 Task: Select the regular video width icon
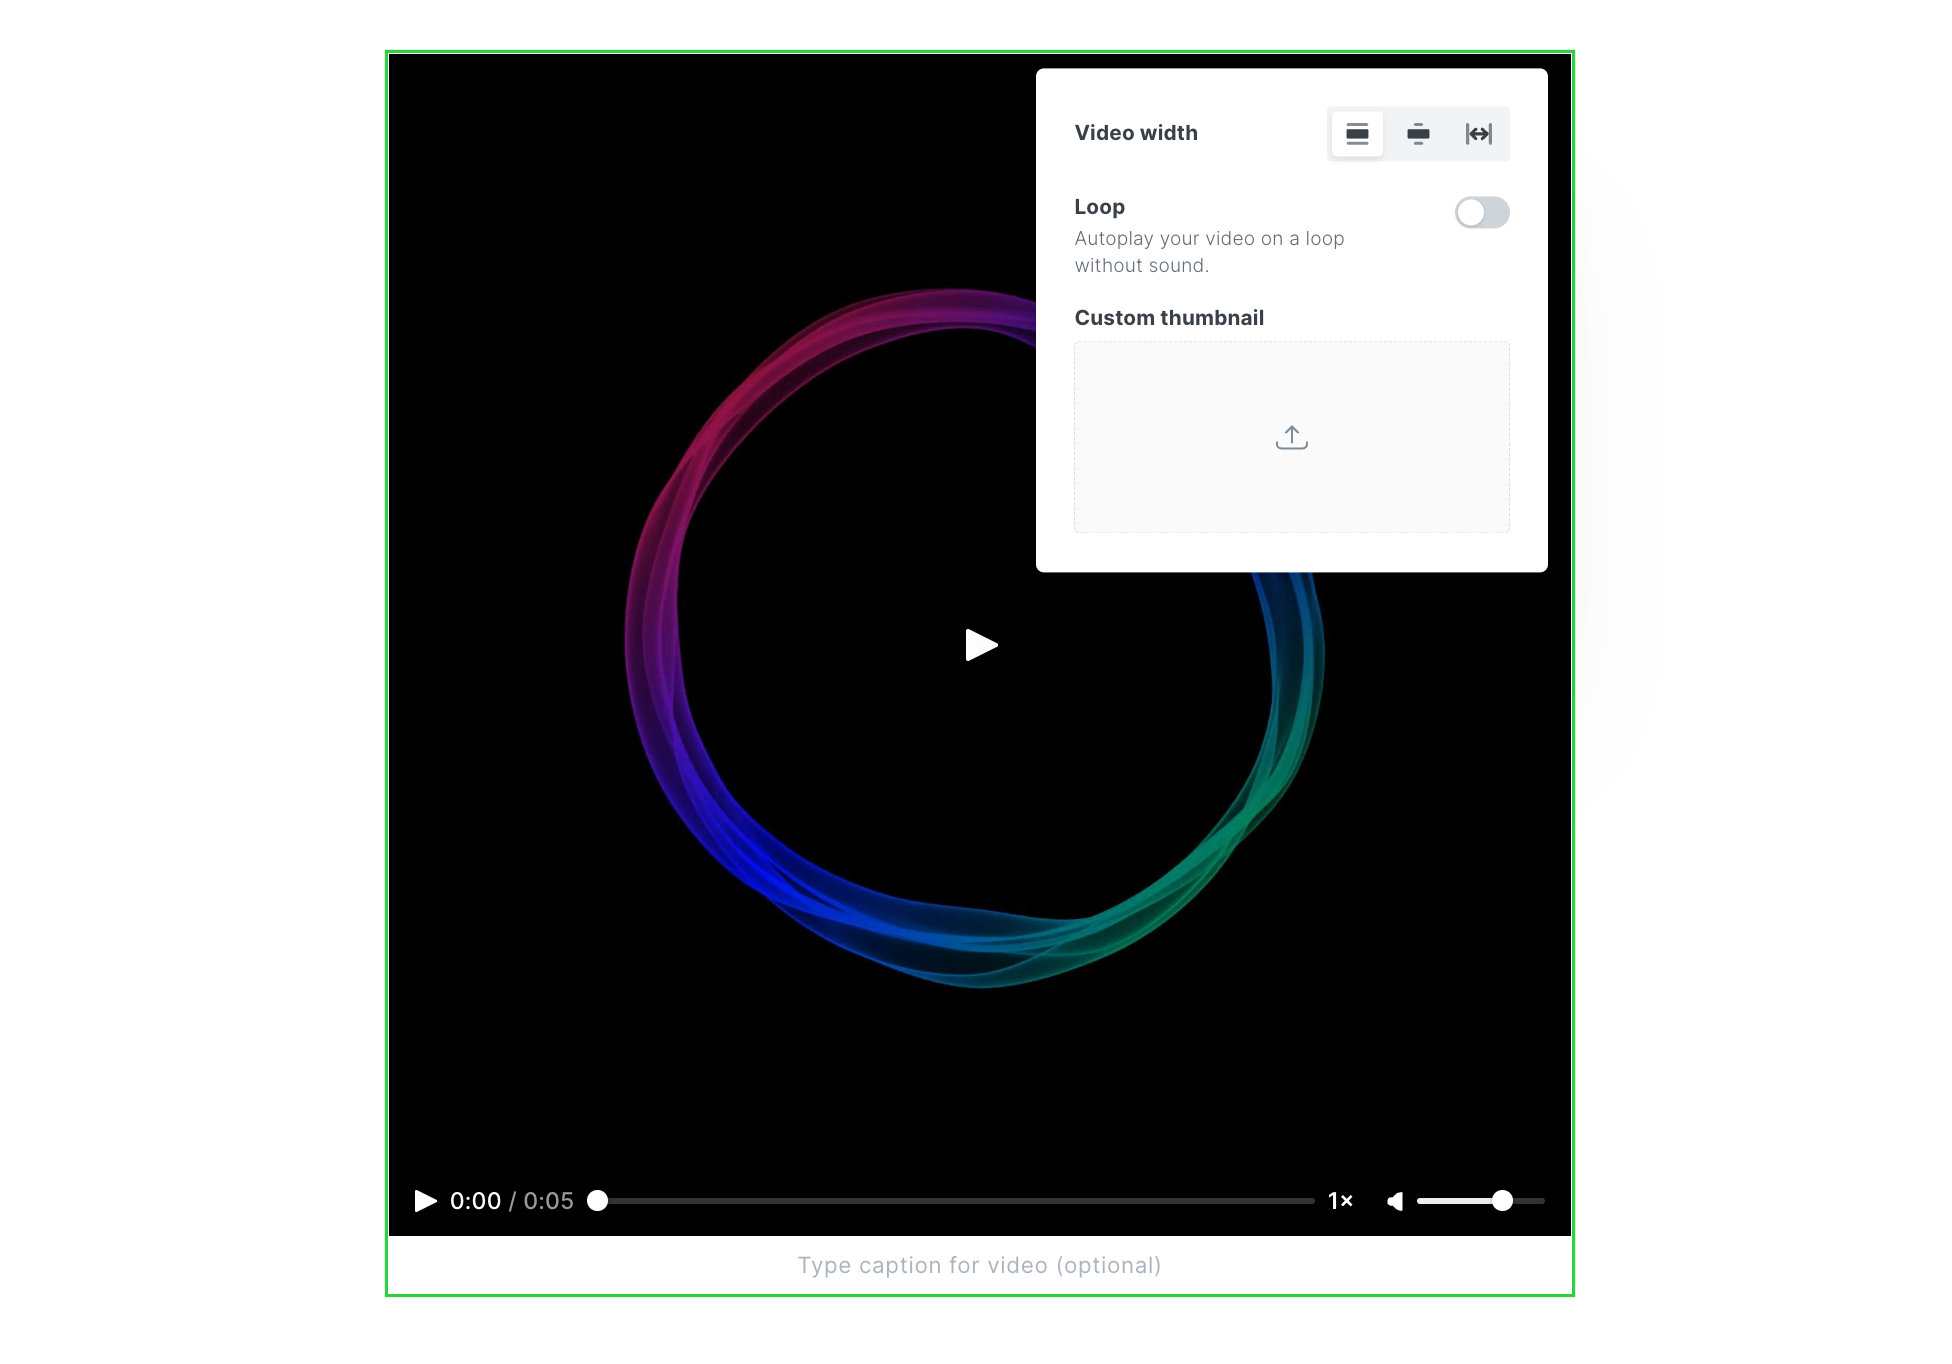pos(1357,134)
